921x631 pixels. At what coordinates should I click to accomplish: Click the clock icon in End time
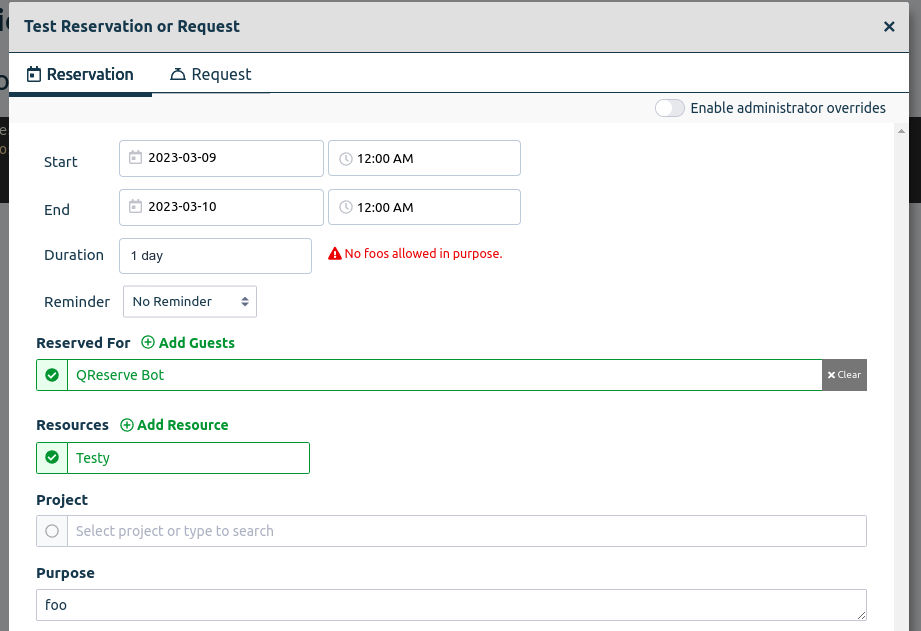click(x=346, y=207)
